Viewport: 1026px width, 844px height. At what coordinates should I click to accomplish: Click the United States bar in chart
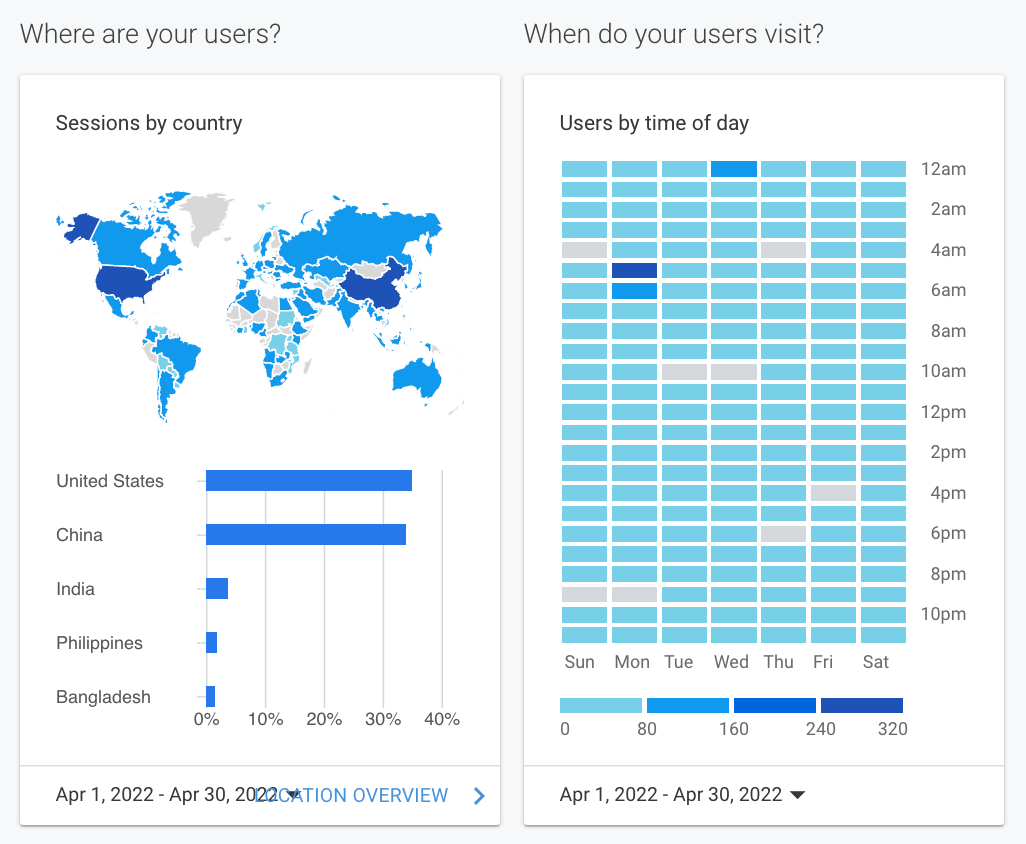pyautogui.click(x=309, y=481)
